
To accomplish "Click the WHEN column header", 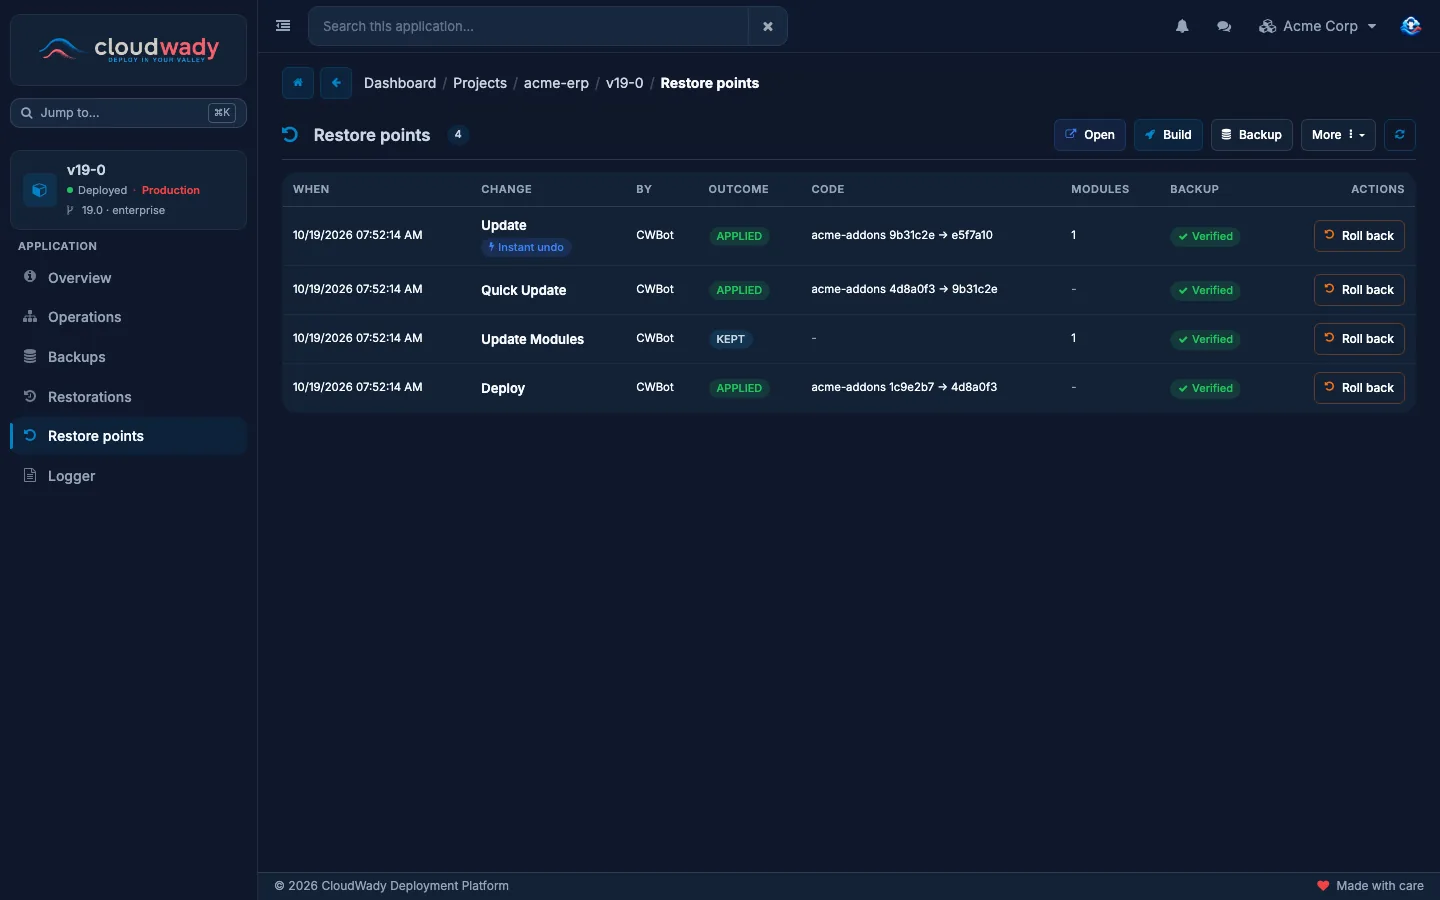I will [311, 189].
